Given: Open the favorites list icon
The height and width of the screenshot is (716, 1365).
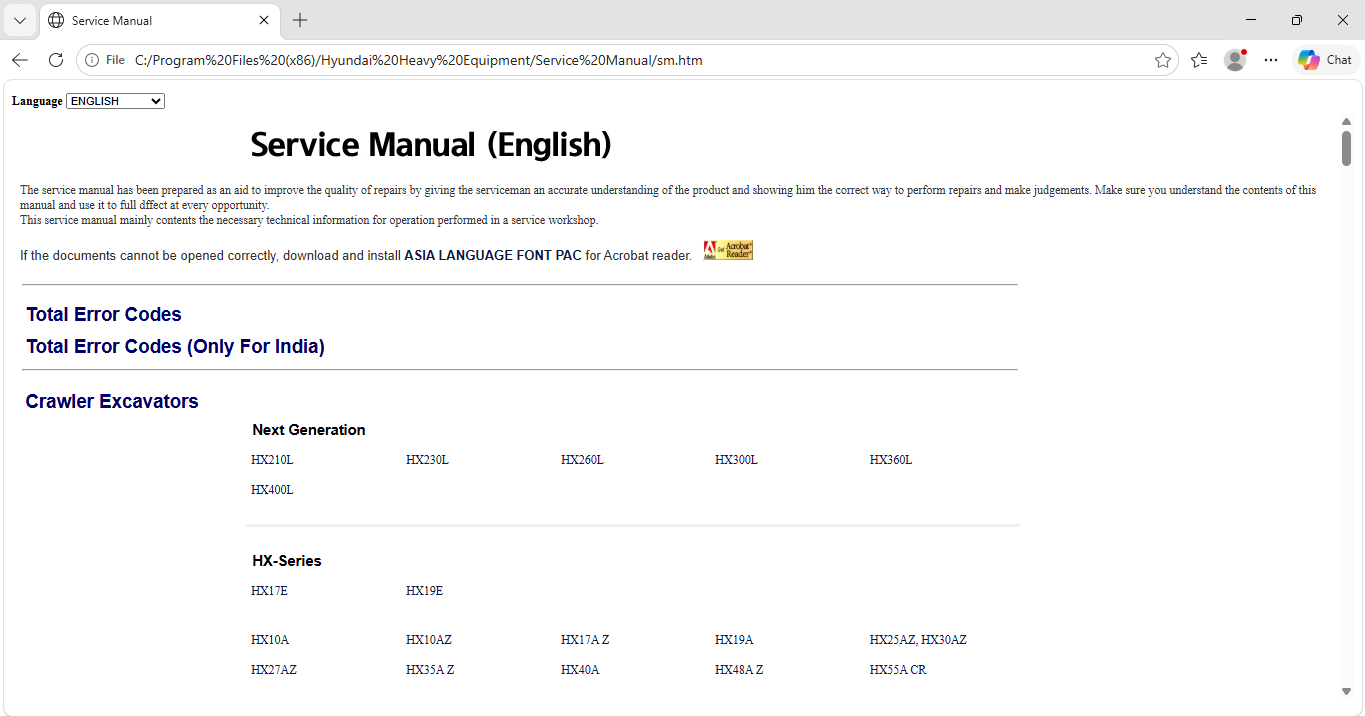Looking at the screenshot, I should click(1199, 60).
